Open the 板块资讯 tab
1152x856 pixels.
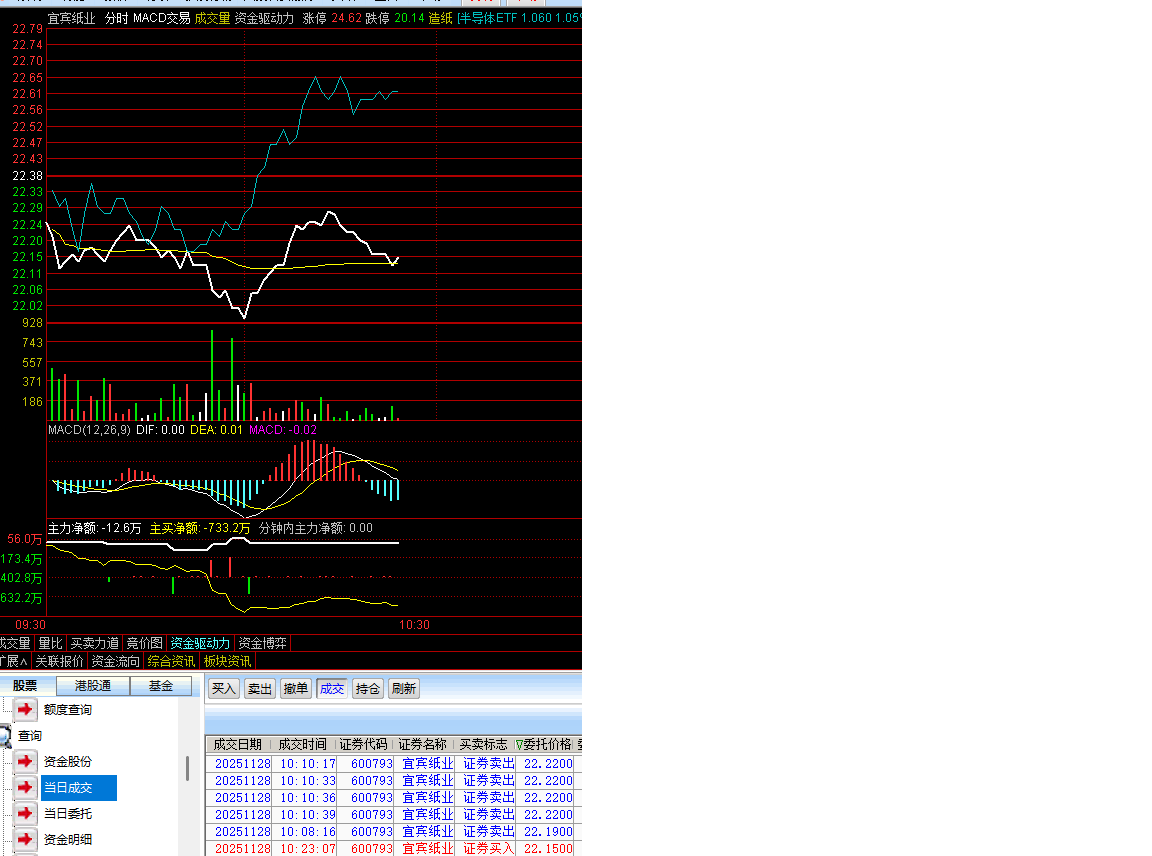click(227, 661)
